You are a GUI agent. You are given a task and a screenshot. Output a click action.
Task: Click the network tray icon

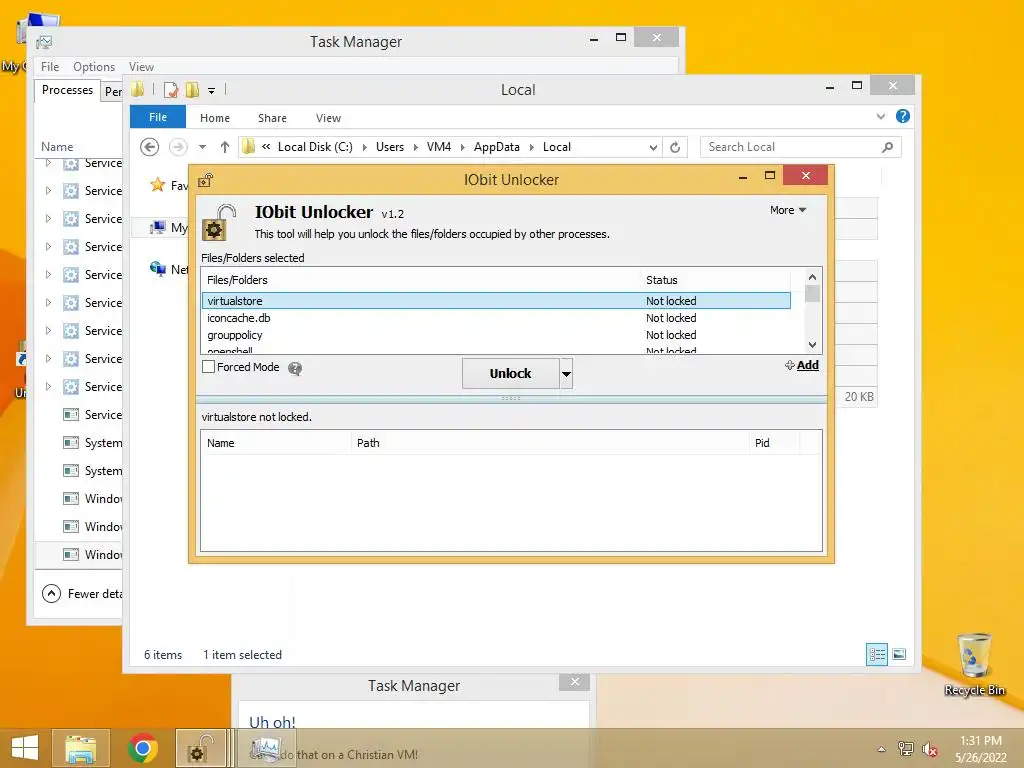905,749
